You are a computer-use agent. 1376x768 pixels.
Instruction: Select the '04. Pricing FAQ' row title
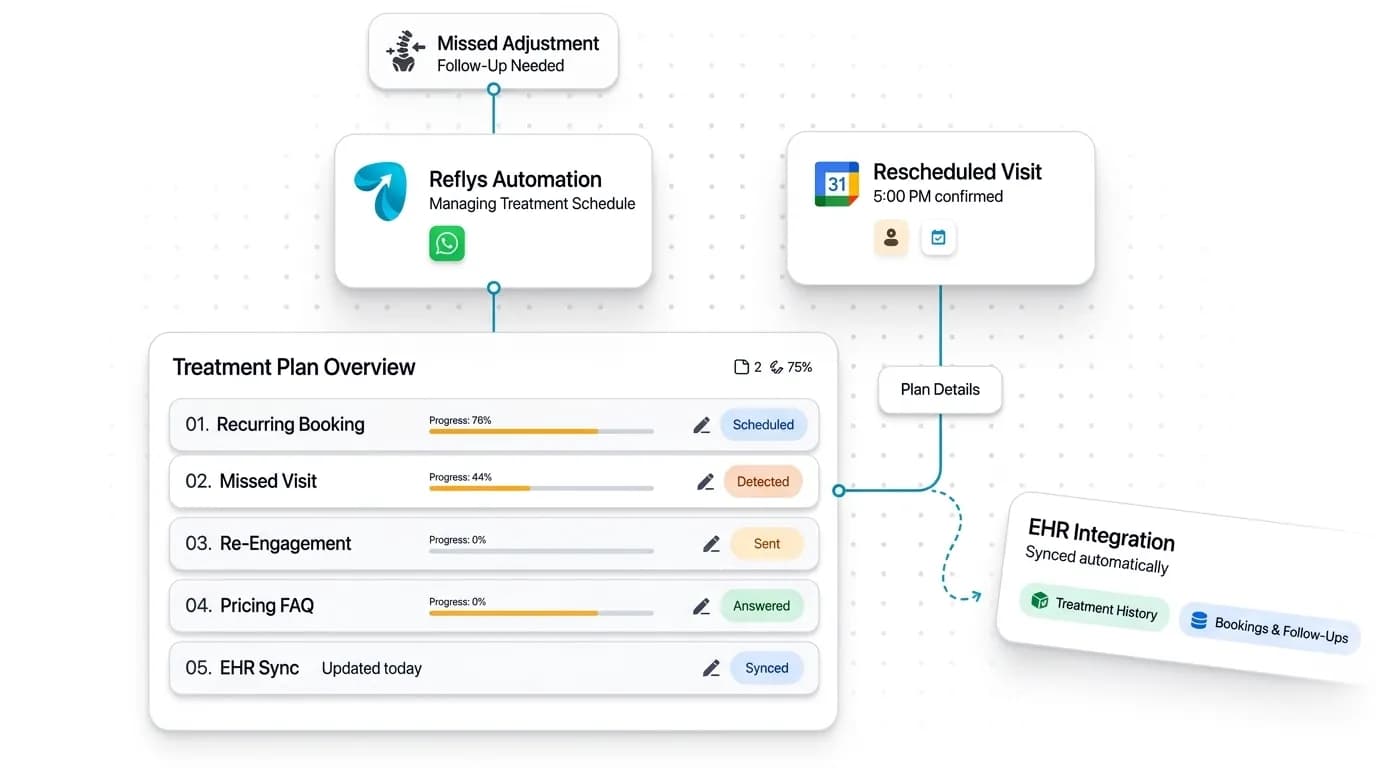(249, 605)
